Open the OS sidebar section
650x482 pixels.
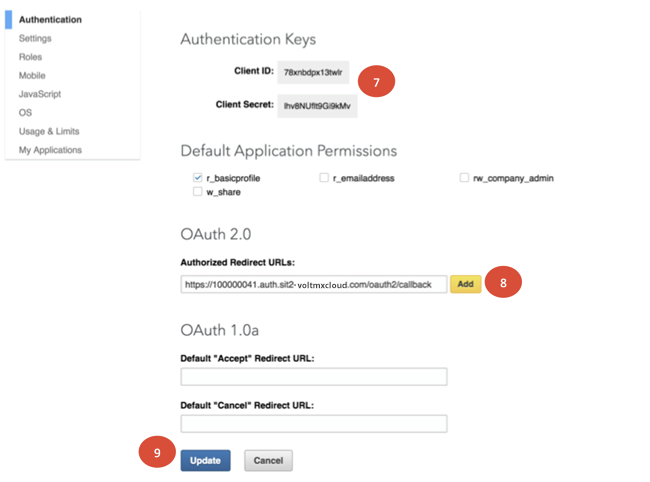pyautogui.click(x=25, y=113)
